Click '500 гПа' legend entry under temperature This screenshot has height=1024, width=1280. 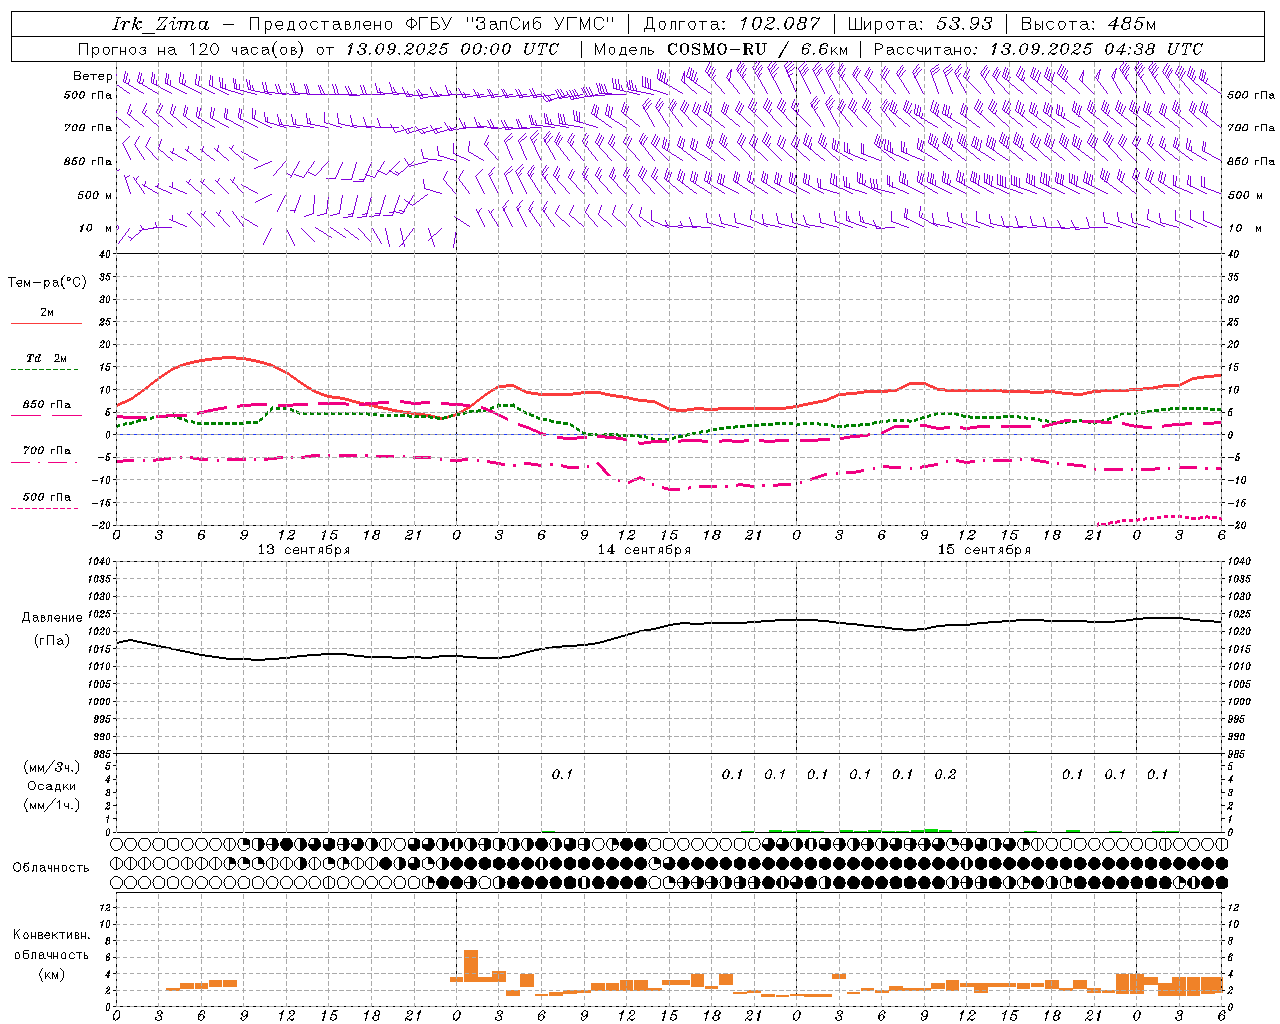47,496
